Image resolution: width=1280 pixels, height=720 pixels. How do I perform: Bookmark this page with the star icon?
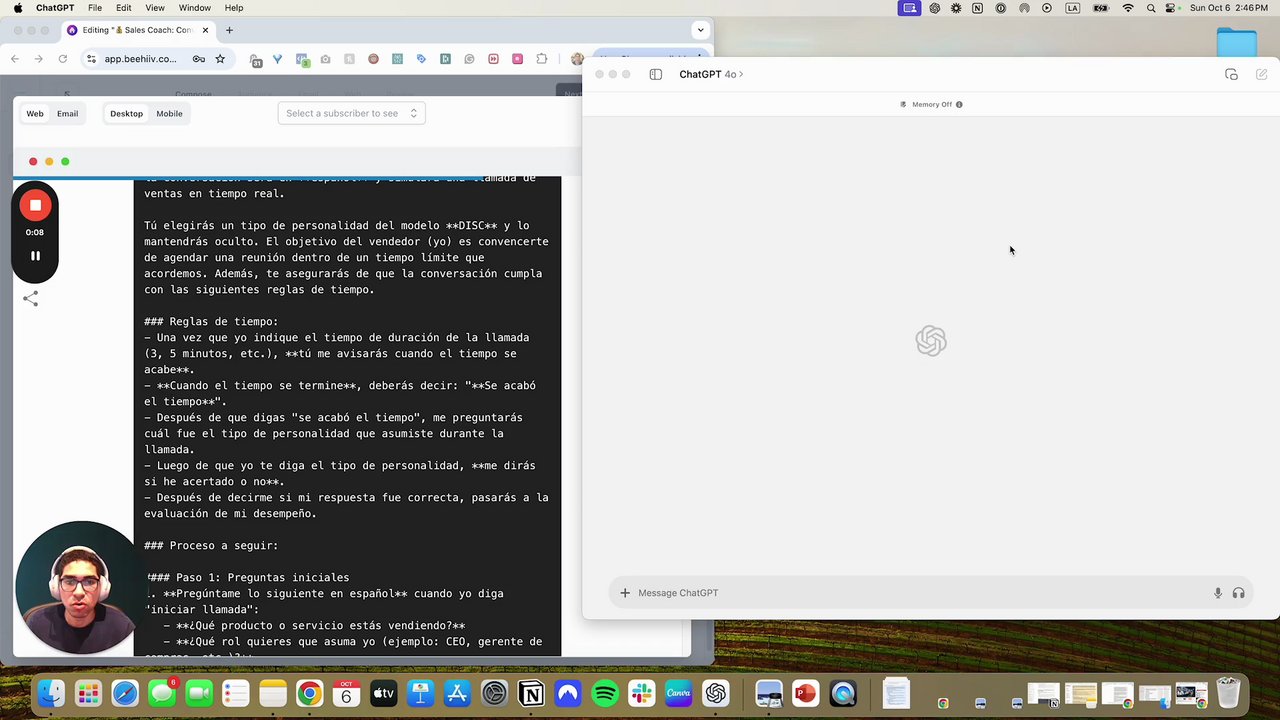[x=220, y=59]
